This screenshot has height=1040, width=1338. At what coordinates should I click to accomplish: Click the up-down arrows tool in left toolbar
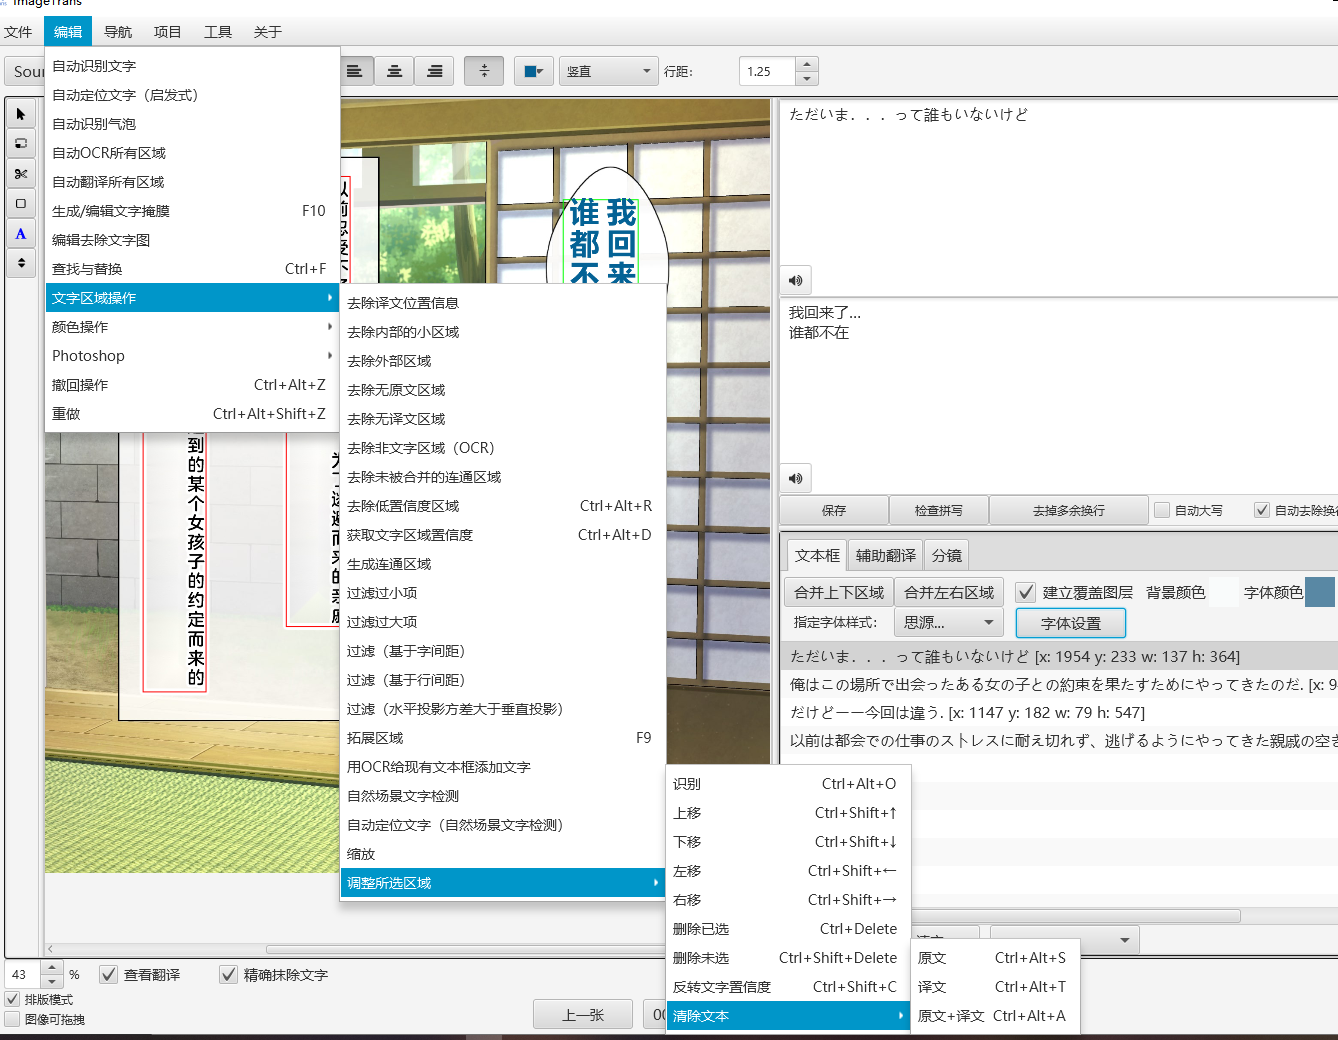point(21,263)
